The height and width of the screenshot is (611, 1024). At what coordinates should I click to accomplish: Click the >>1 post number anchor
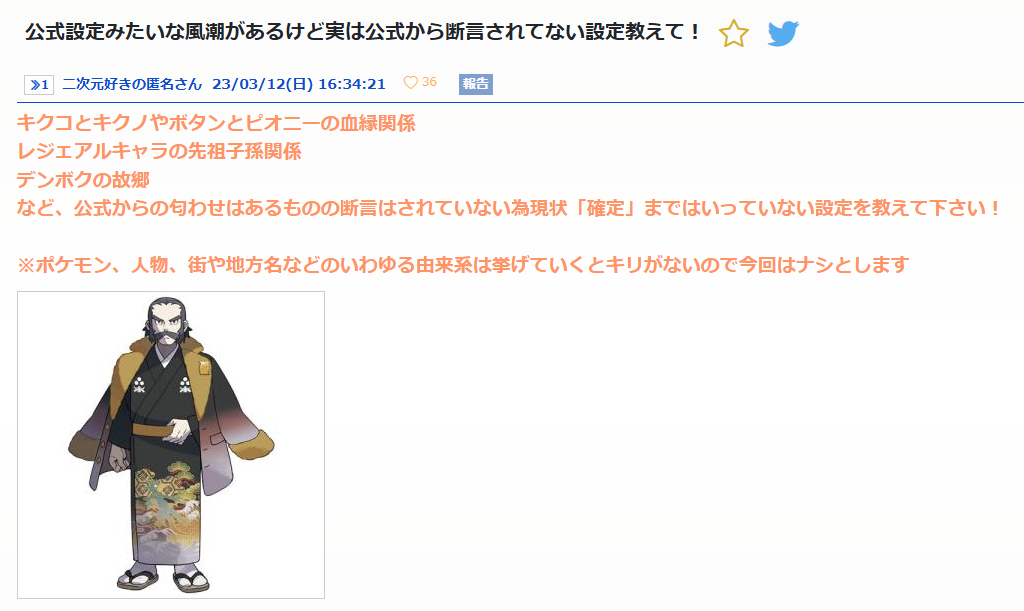(x=39, y=84)
